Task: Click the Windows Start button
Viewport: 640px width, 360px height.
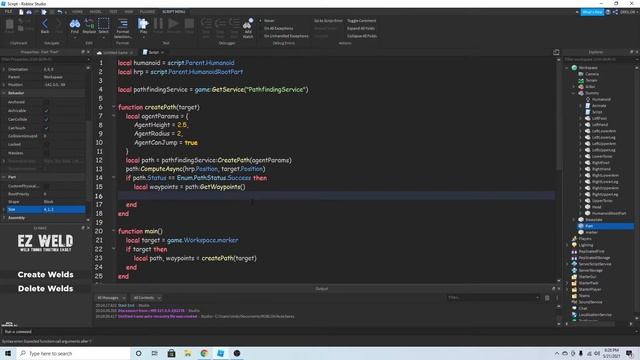Action: pos(8,353)
